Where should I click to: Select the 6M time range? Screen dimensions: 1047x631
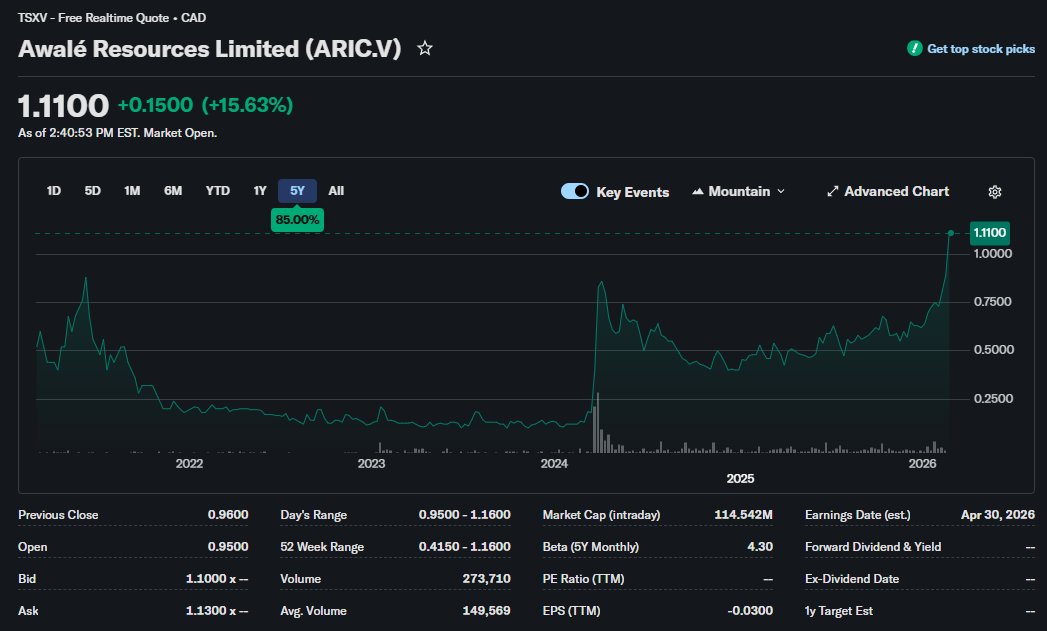point(173,191)
